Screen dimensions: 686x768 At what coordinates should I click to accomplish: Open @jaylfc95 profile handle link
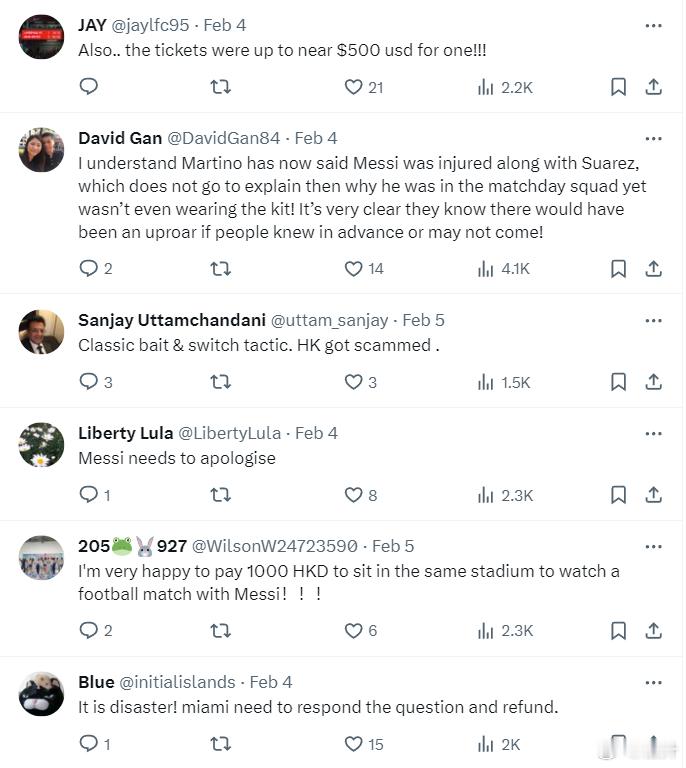point(147,25)
